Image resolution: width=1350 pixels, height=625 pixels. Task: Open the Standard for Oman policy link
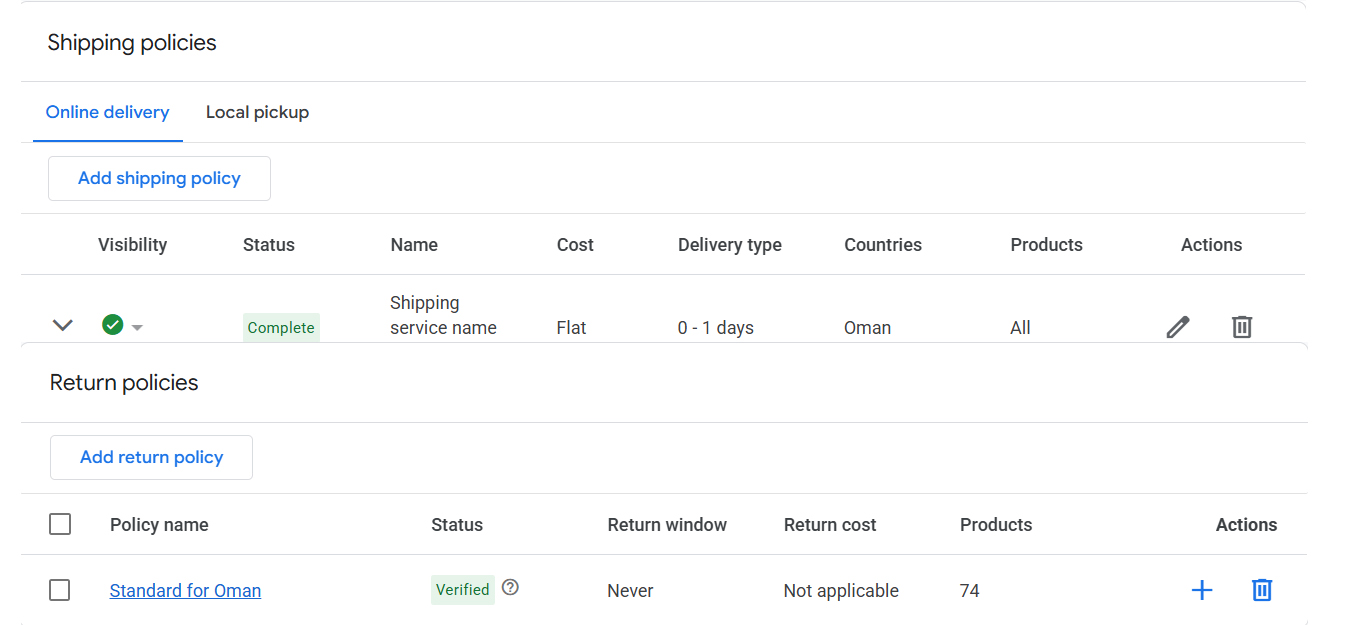point(185,591)
